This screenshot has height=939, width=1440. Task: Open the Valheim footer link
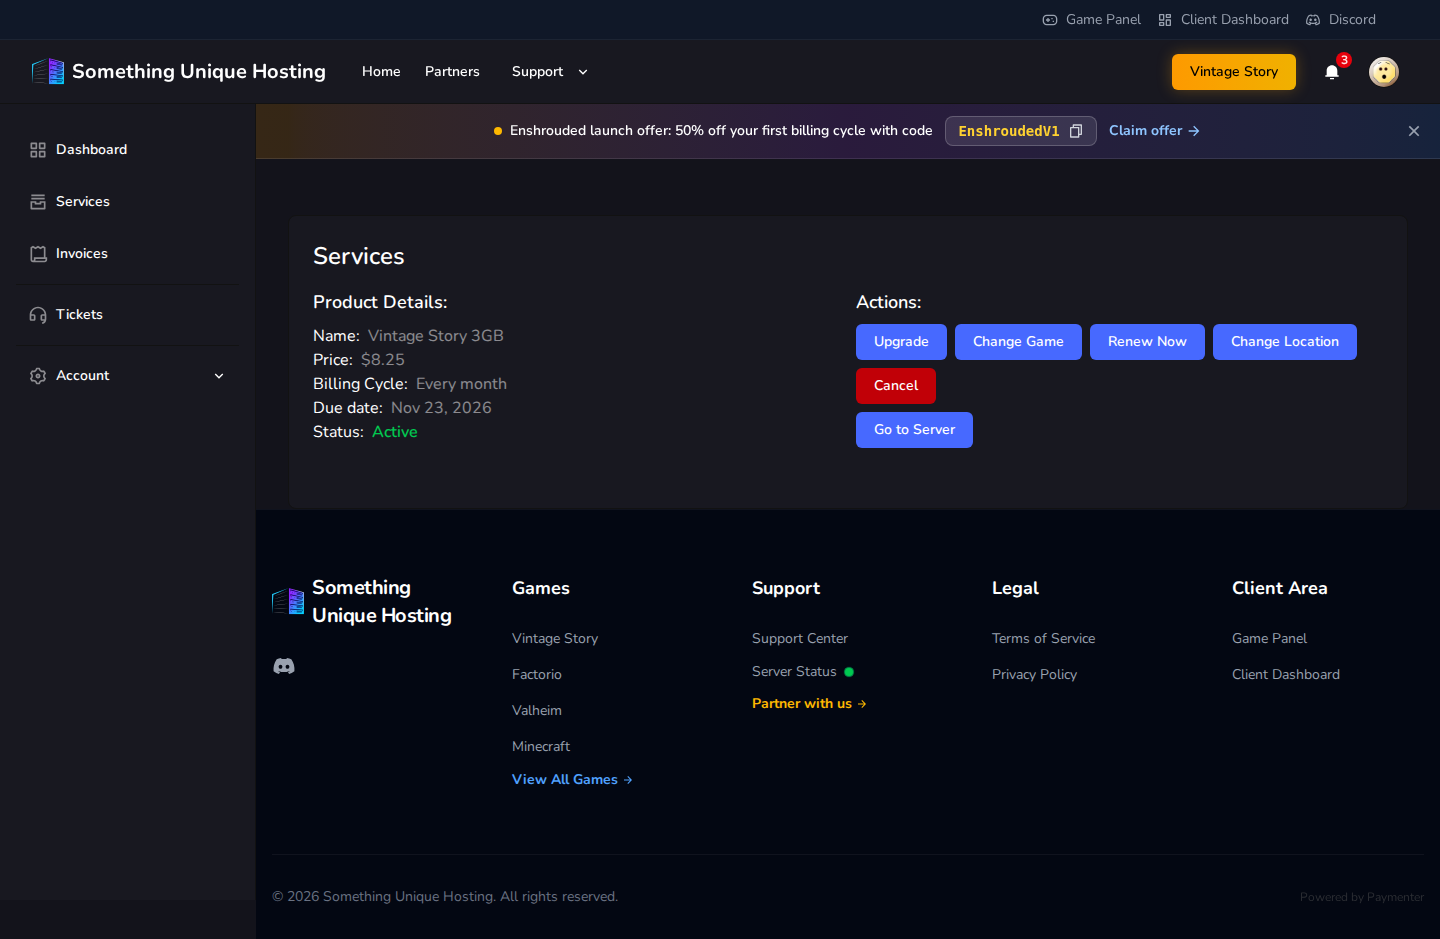pos(537,711)
